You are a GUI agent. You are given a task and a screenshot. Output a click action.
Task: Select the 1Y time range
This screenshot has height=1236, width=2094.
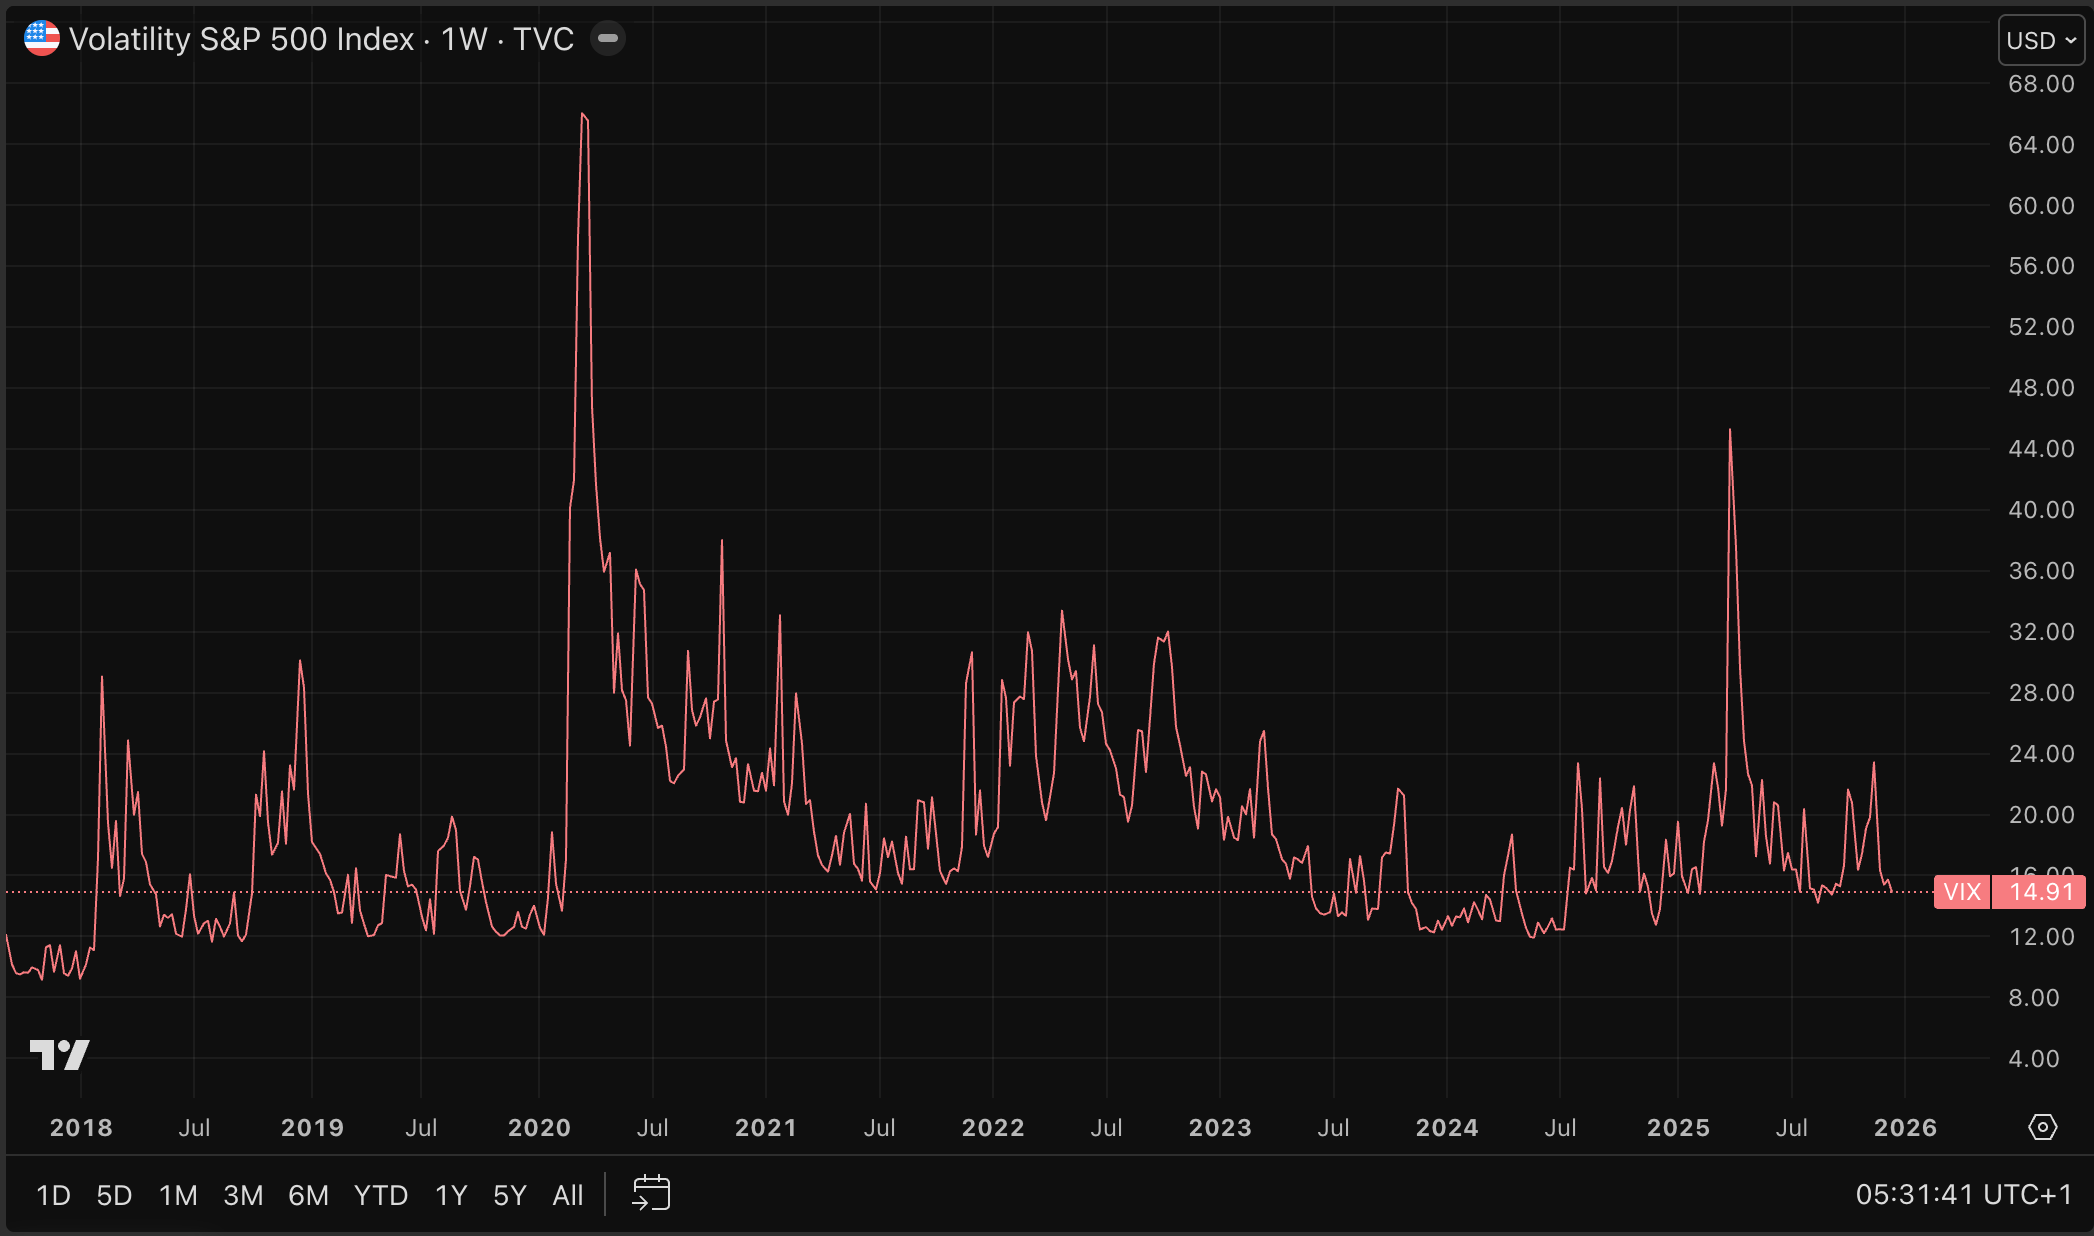(451, 1195)
